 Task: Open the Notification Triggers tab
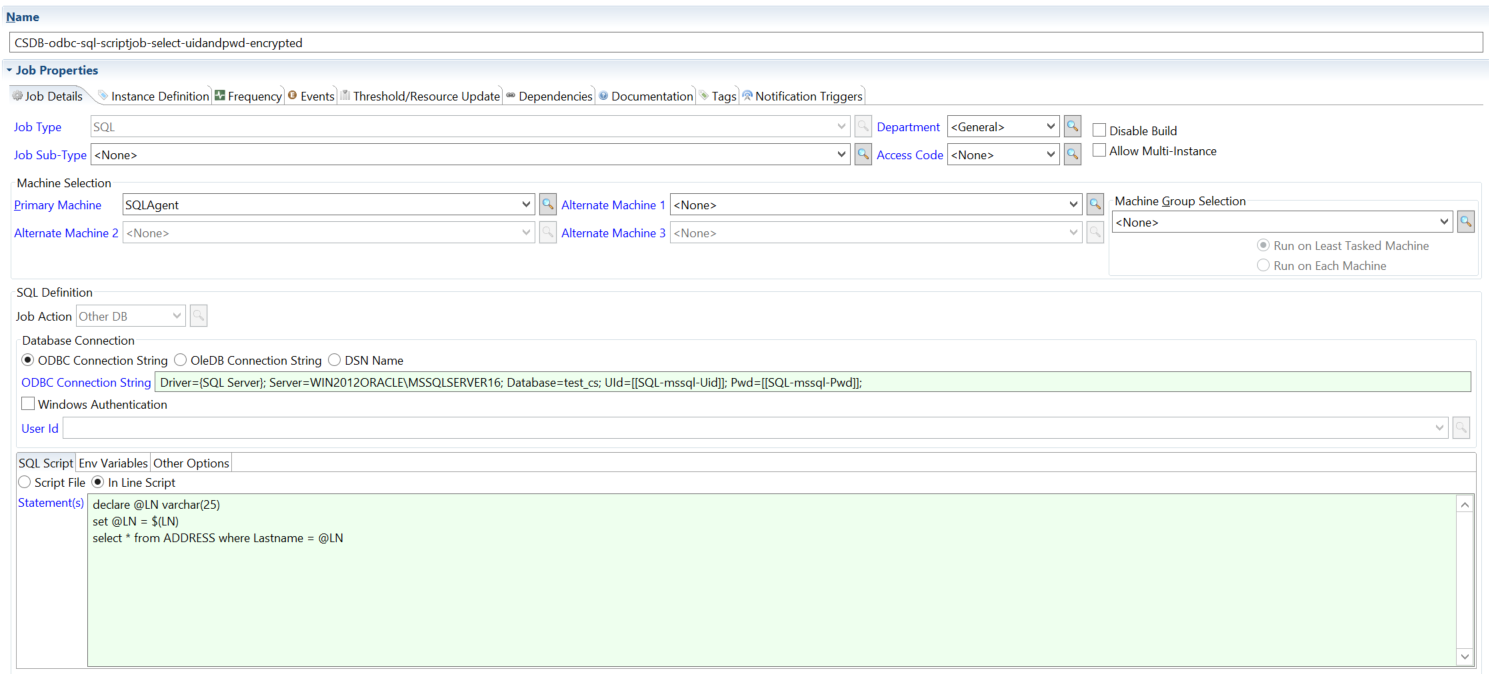tap(802, 96)
